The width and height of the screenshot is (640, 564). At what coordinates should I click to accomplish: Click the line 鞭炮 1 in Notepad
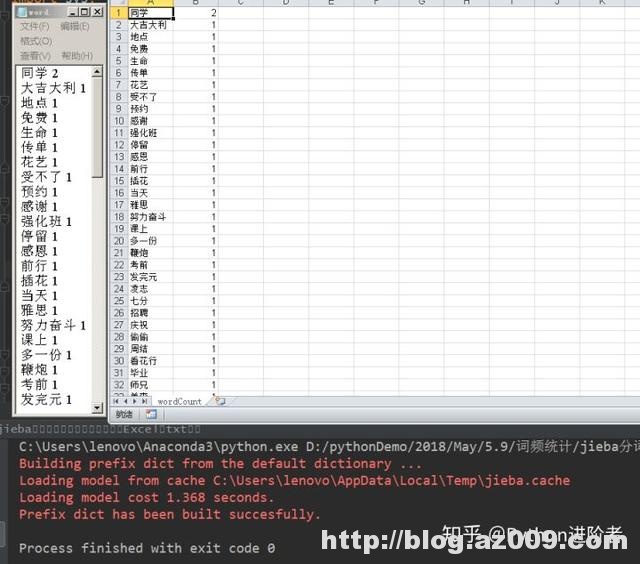pyautogui.click(x=39, y=370)
